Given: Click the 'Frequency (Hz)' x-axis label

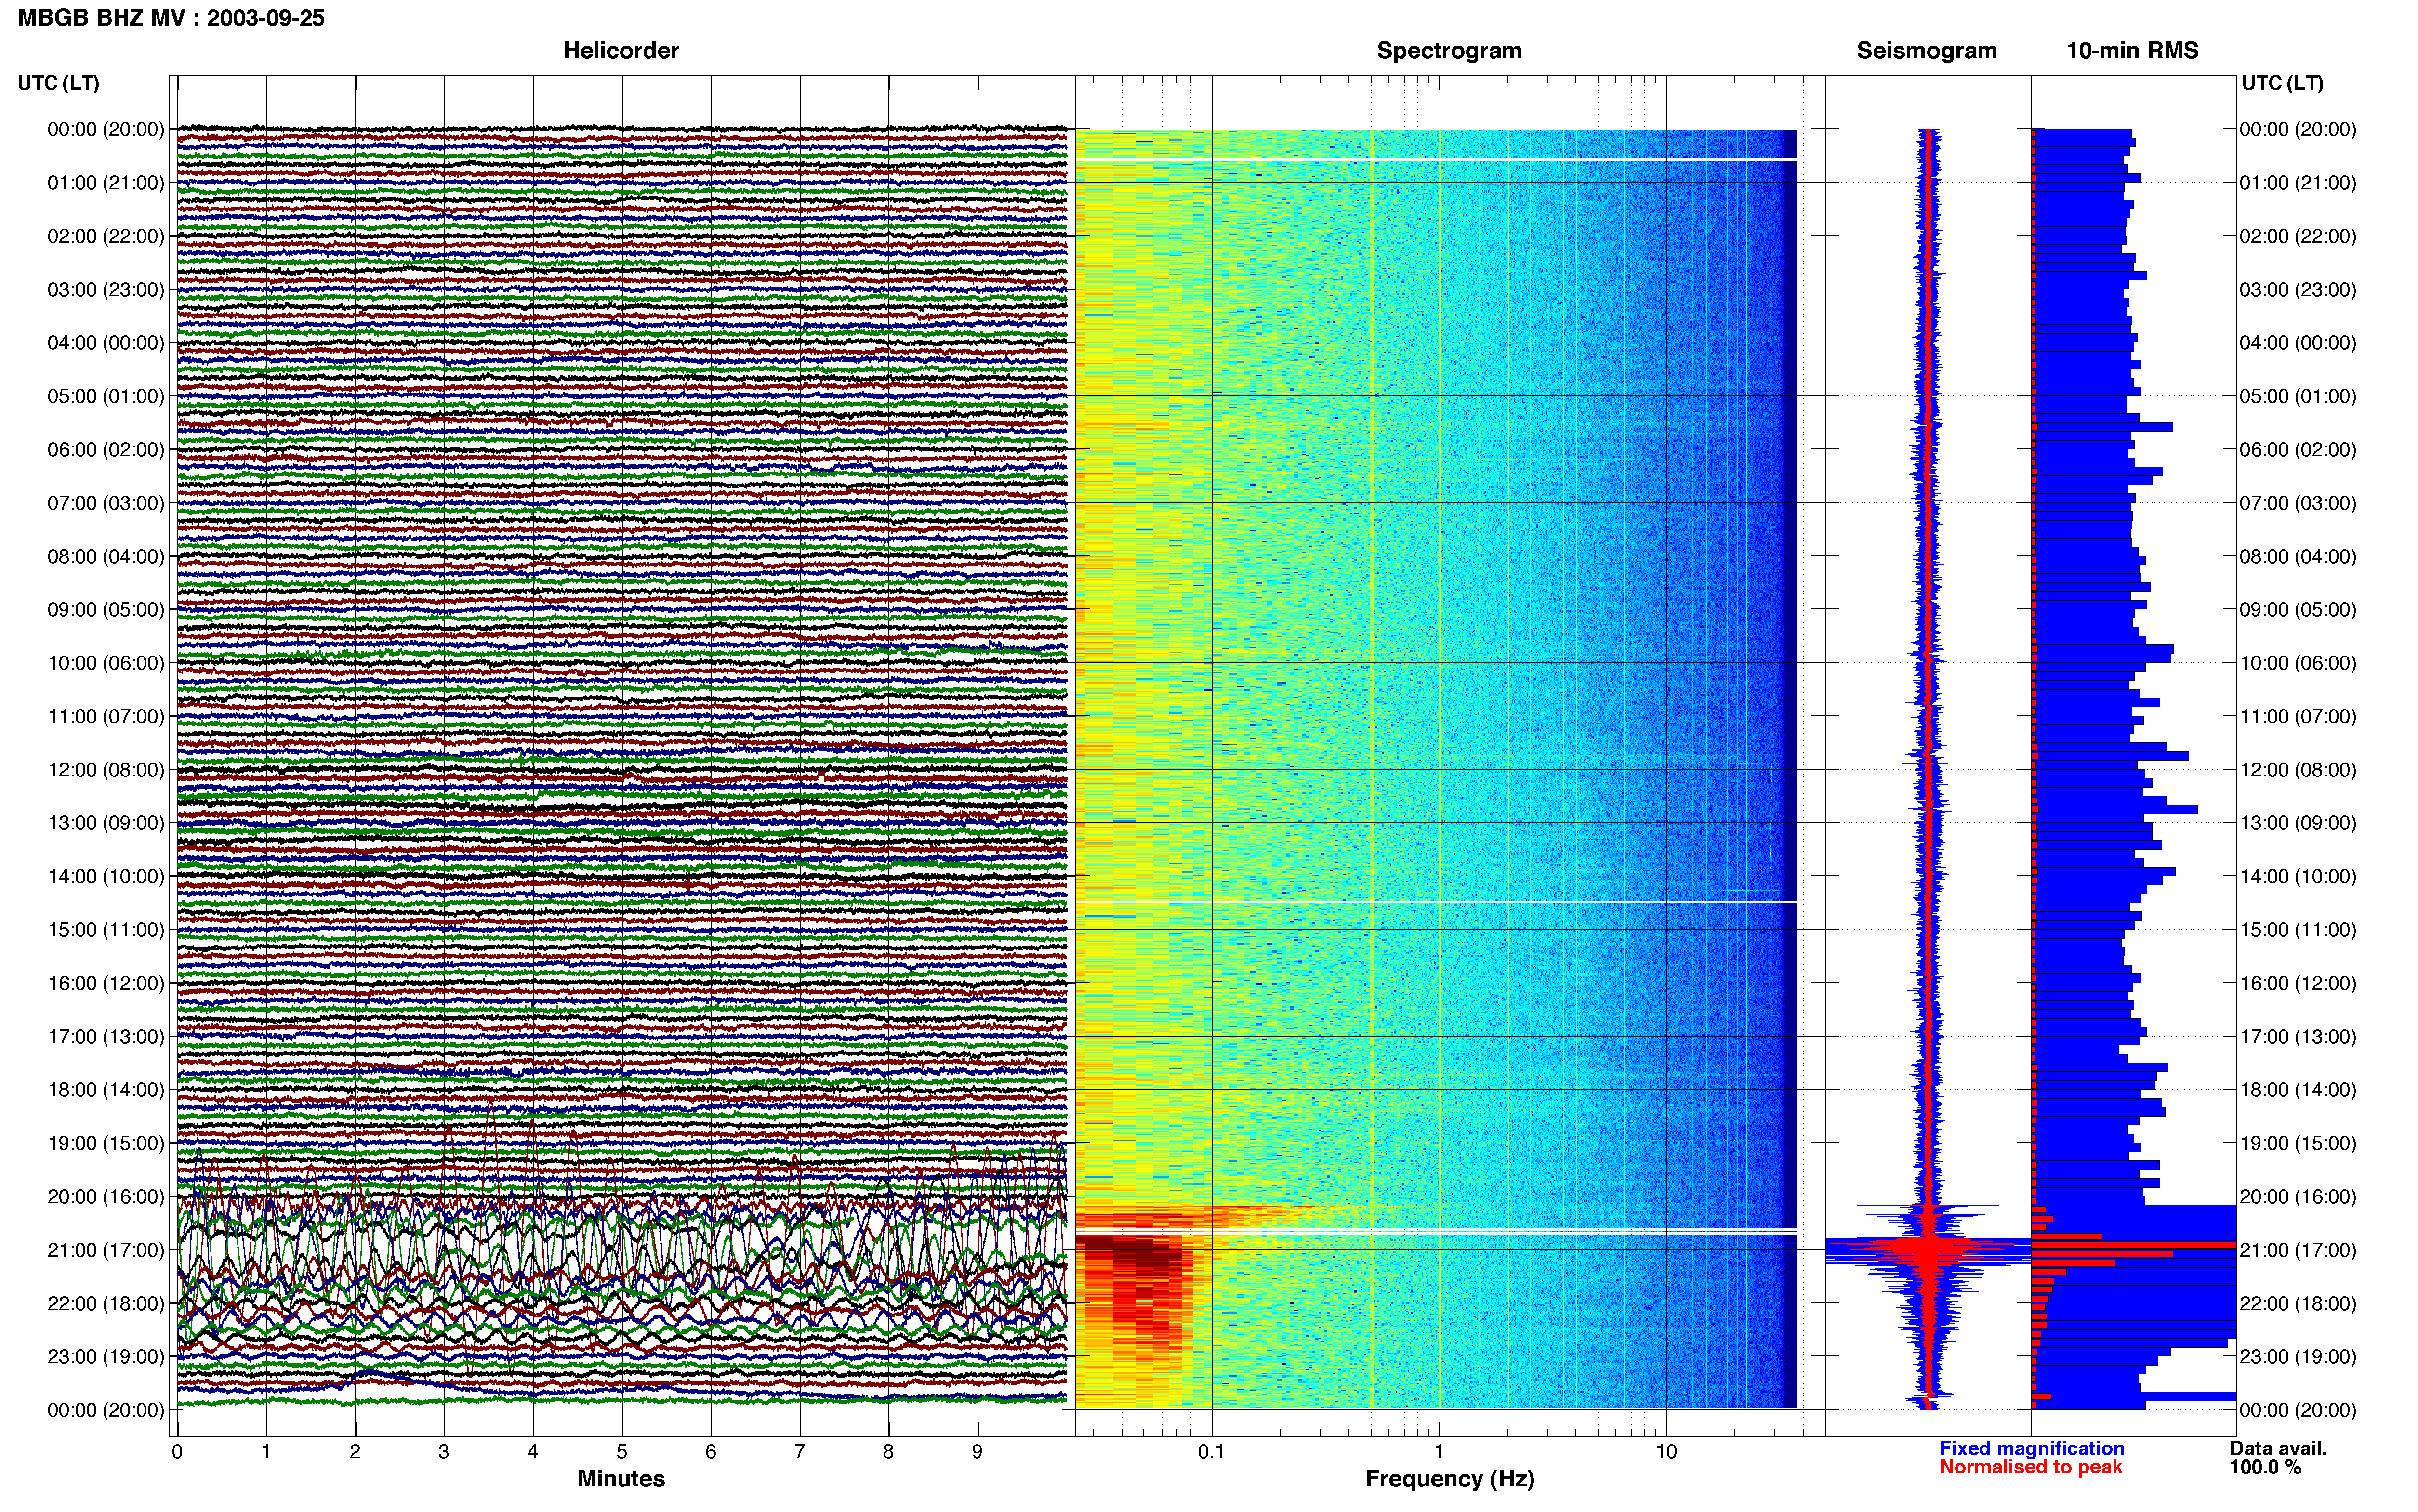Looking at the screenshot, I should point(1449,1479).
